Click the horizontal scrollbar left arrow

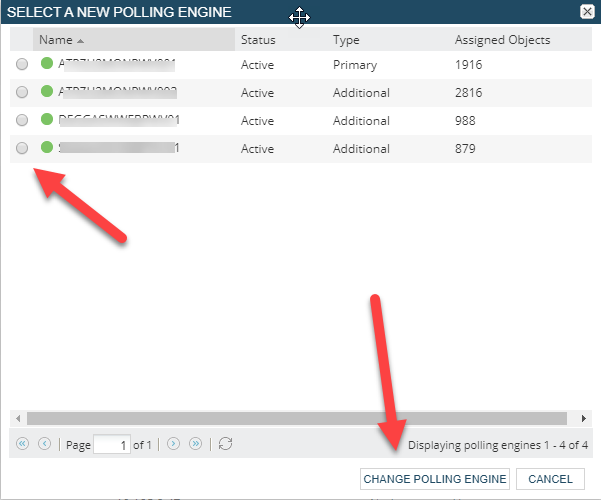[x=18, y=418]
